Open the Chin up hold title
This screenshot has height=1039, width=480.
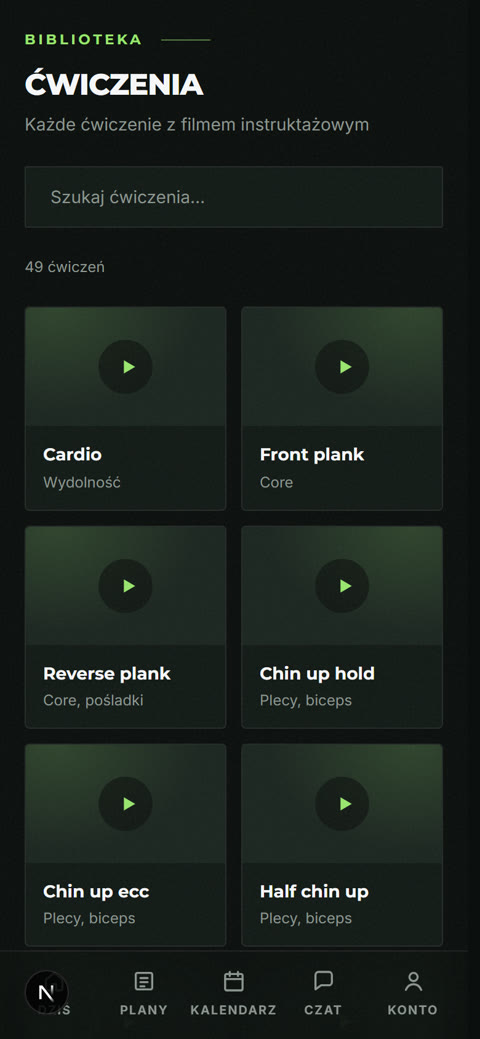(x=317, y=674)
